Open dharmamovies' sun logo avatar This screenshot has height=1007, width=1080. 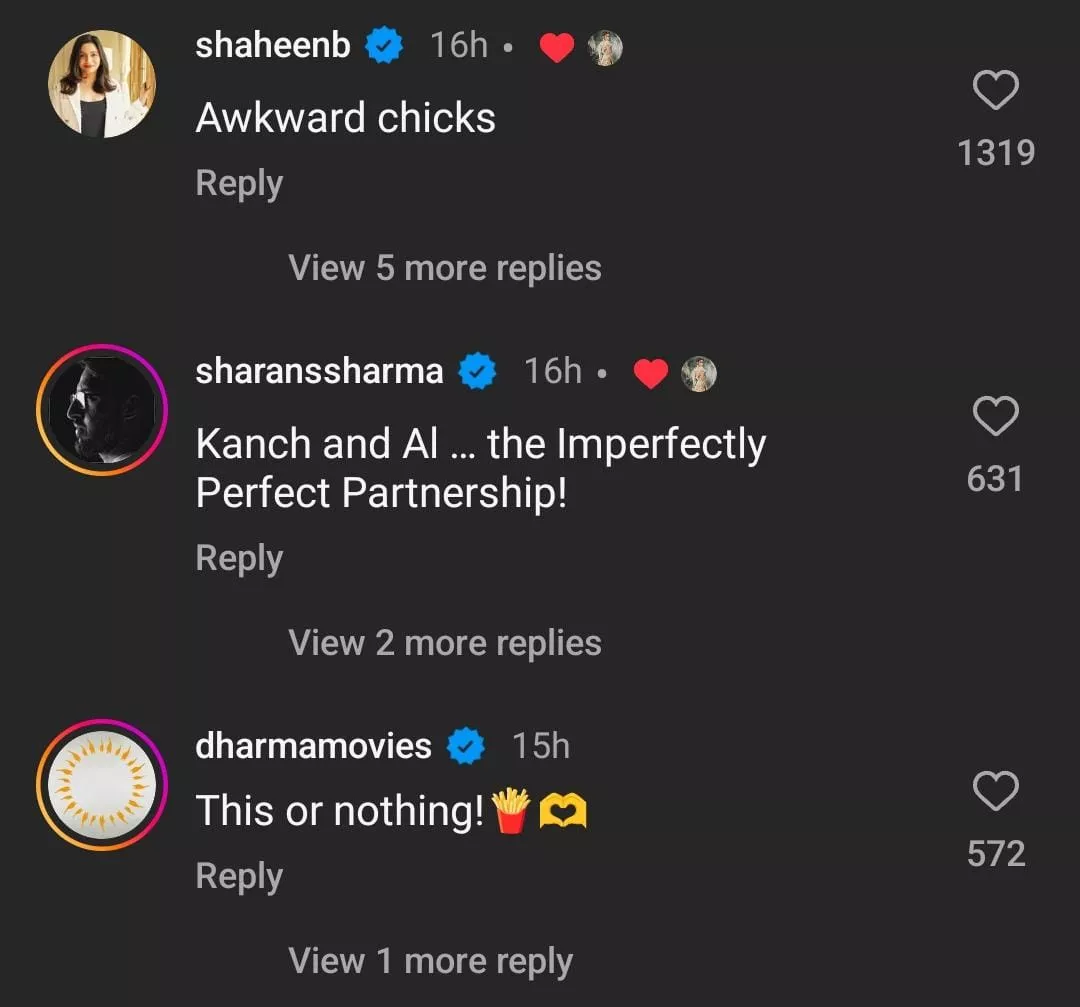coord(102,784)
